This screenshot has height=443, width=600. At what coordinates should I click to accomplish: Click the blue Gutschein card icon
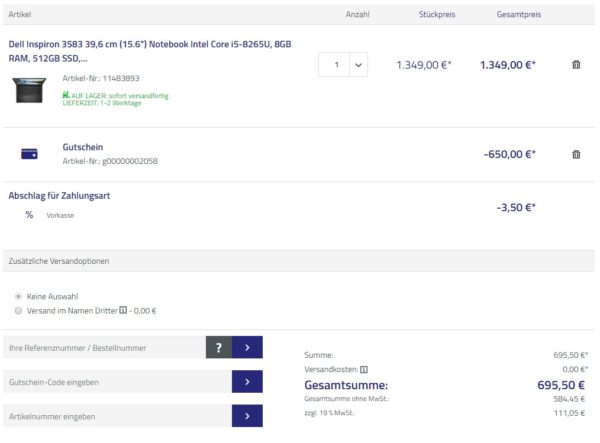click(x=29, y=154)
